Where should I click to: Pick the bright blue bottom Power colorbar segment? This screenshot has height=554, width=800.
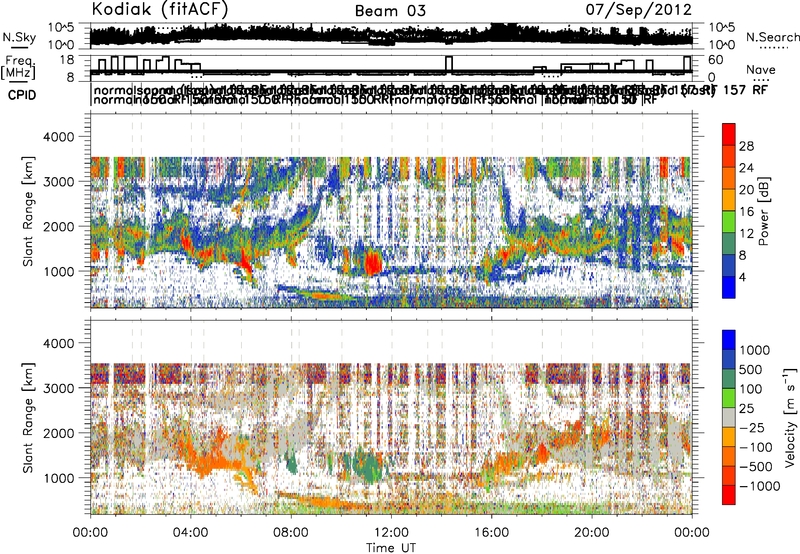pos(729,287)
